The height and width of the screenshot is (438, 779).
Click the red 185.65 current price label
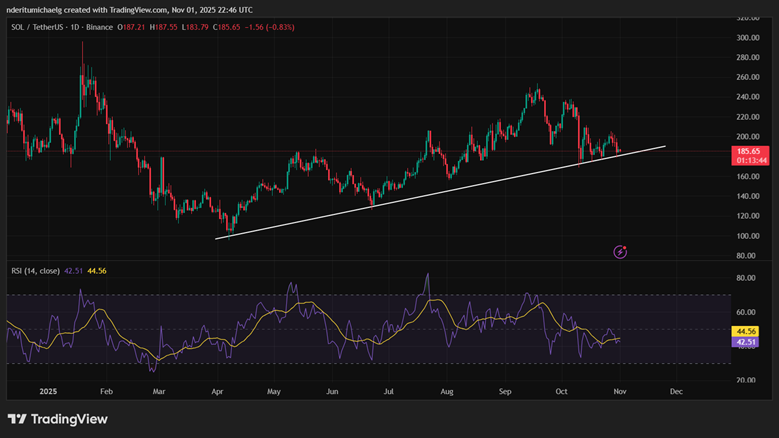(x=745, y=150)
